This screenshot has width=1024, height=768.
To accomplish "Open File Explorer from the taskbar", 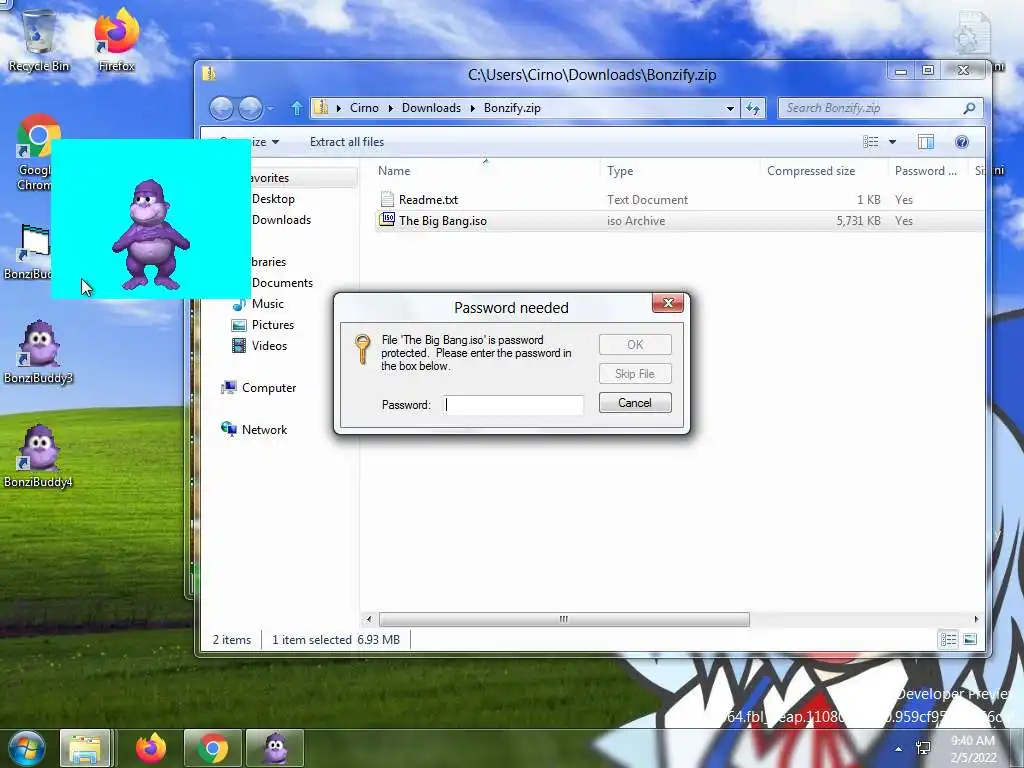I will (x=85, y=748).
